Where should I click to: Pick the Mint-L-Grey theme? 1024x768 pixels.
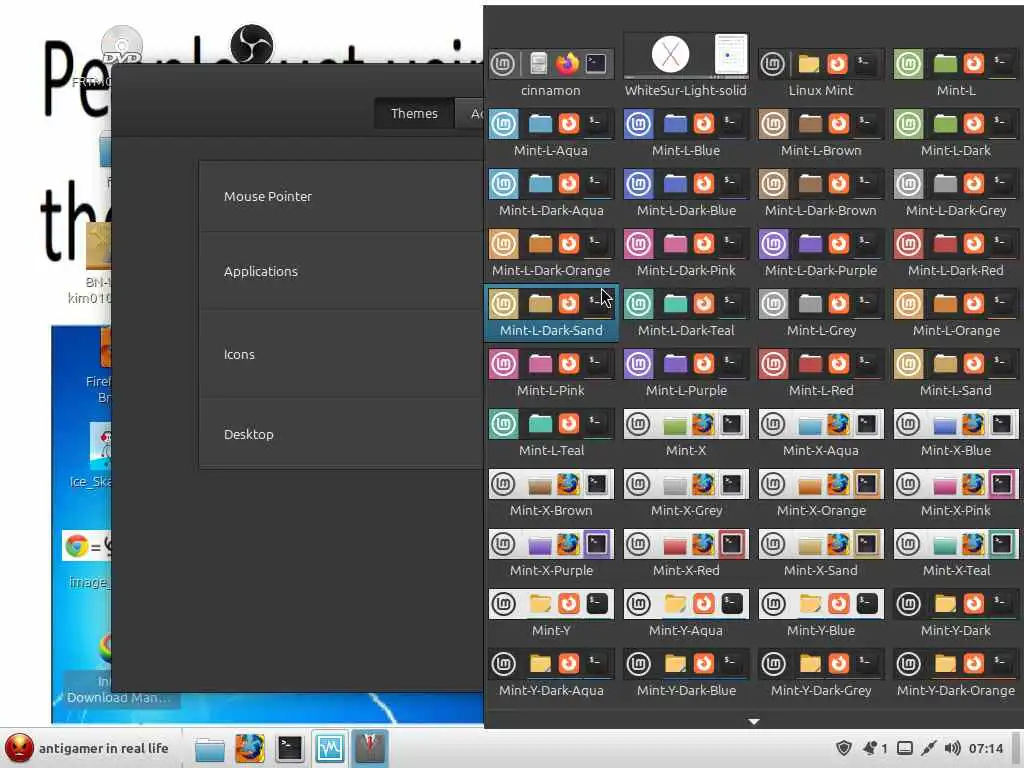(821, 304)
